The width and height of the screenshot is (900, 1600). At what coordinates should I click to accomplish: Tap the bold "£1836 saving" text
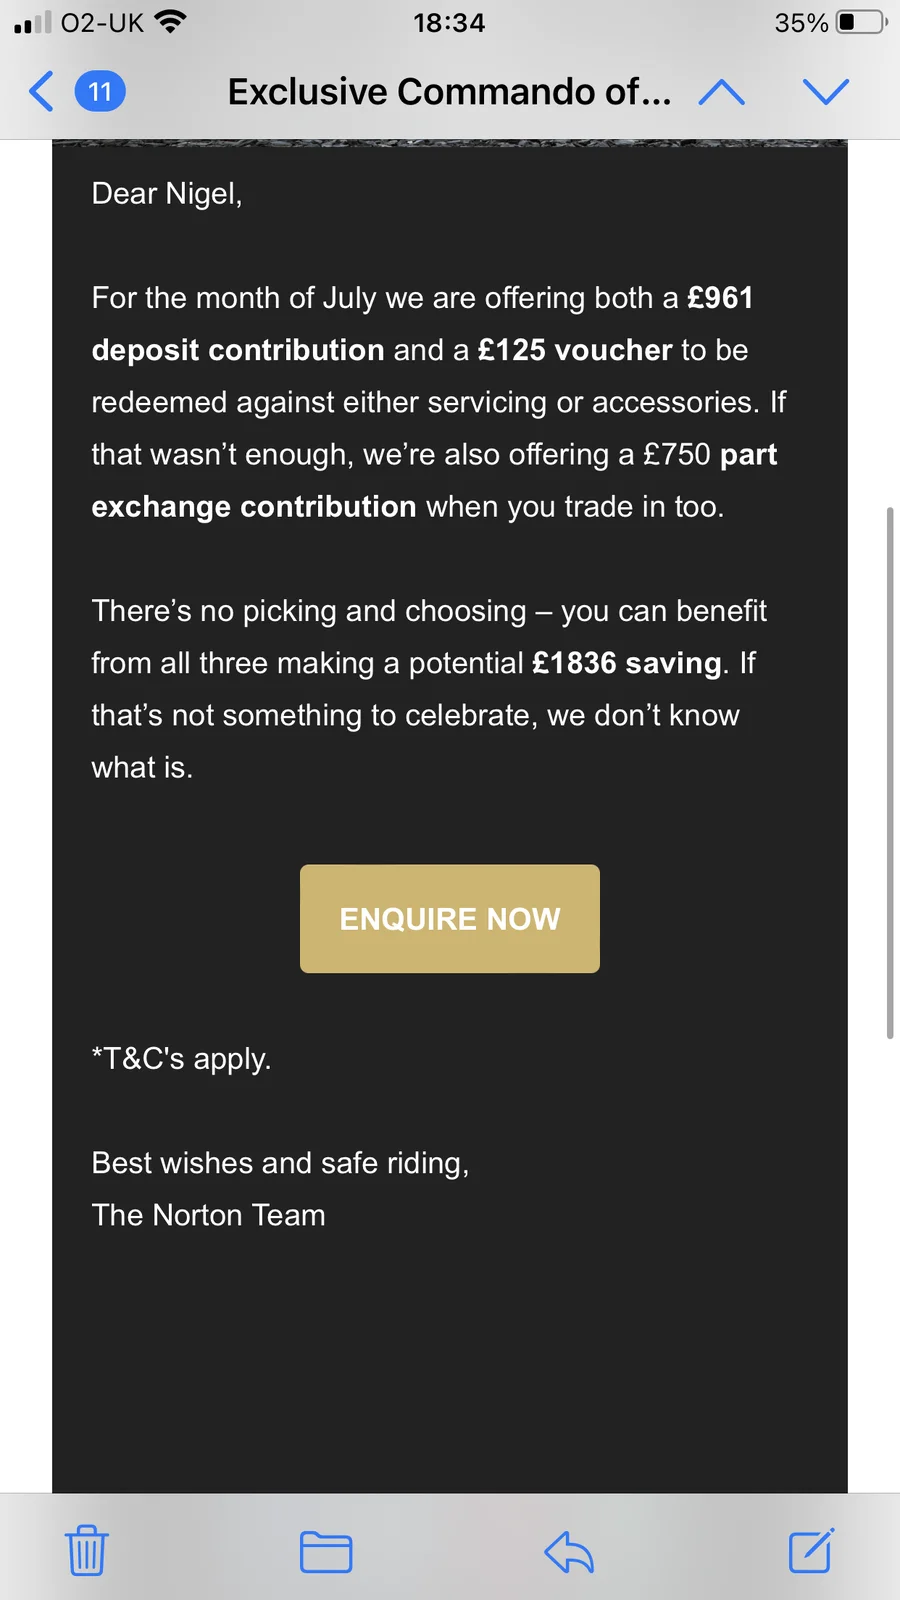[626, 663]
